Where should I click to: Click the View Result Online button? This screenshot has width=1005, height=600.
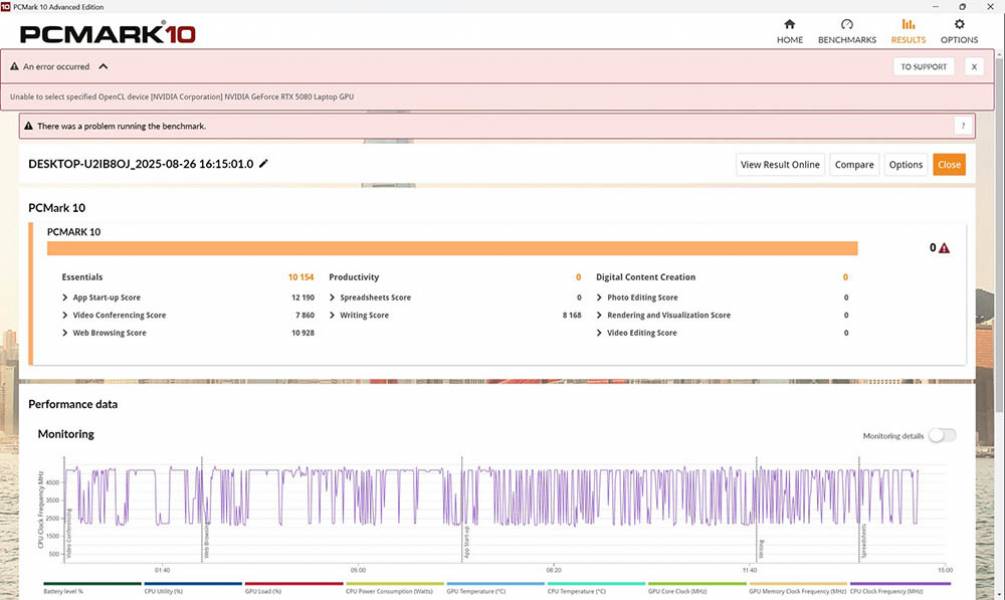click(780, 165)
